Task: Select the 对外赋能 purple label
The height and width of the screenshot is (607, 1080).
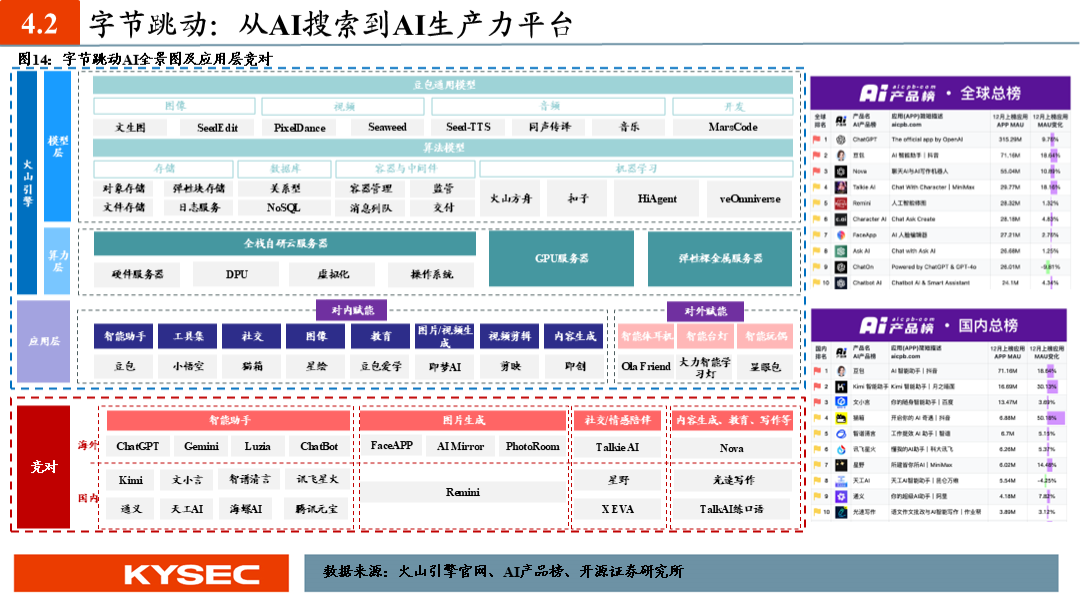Action: [x=705, y=311]
